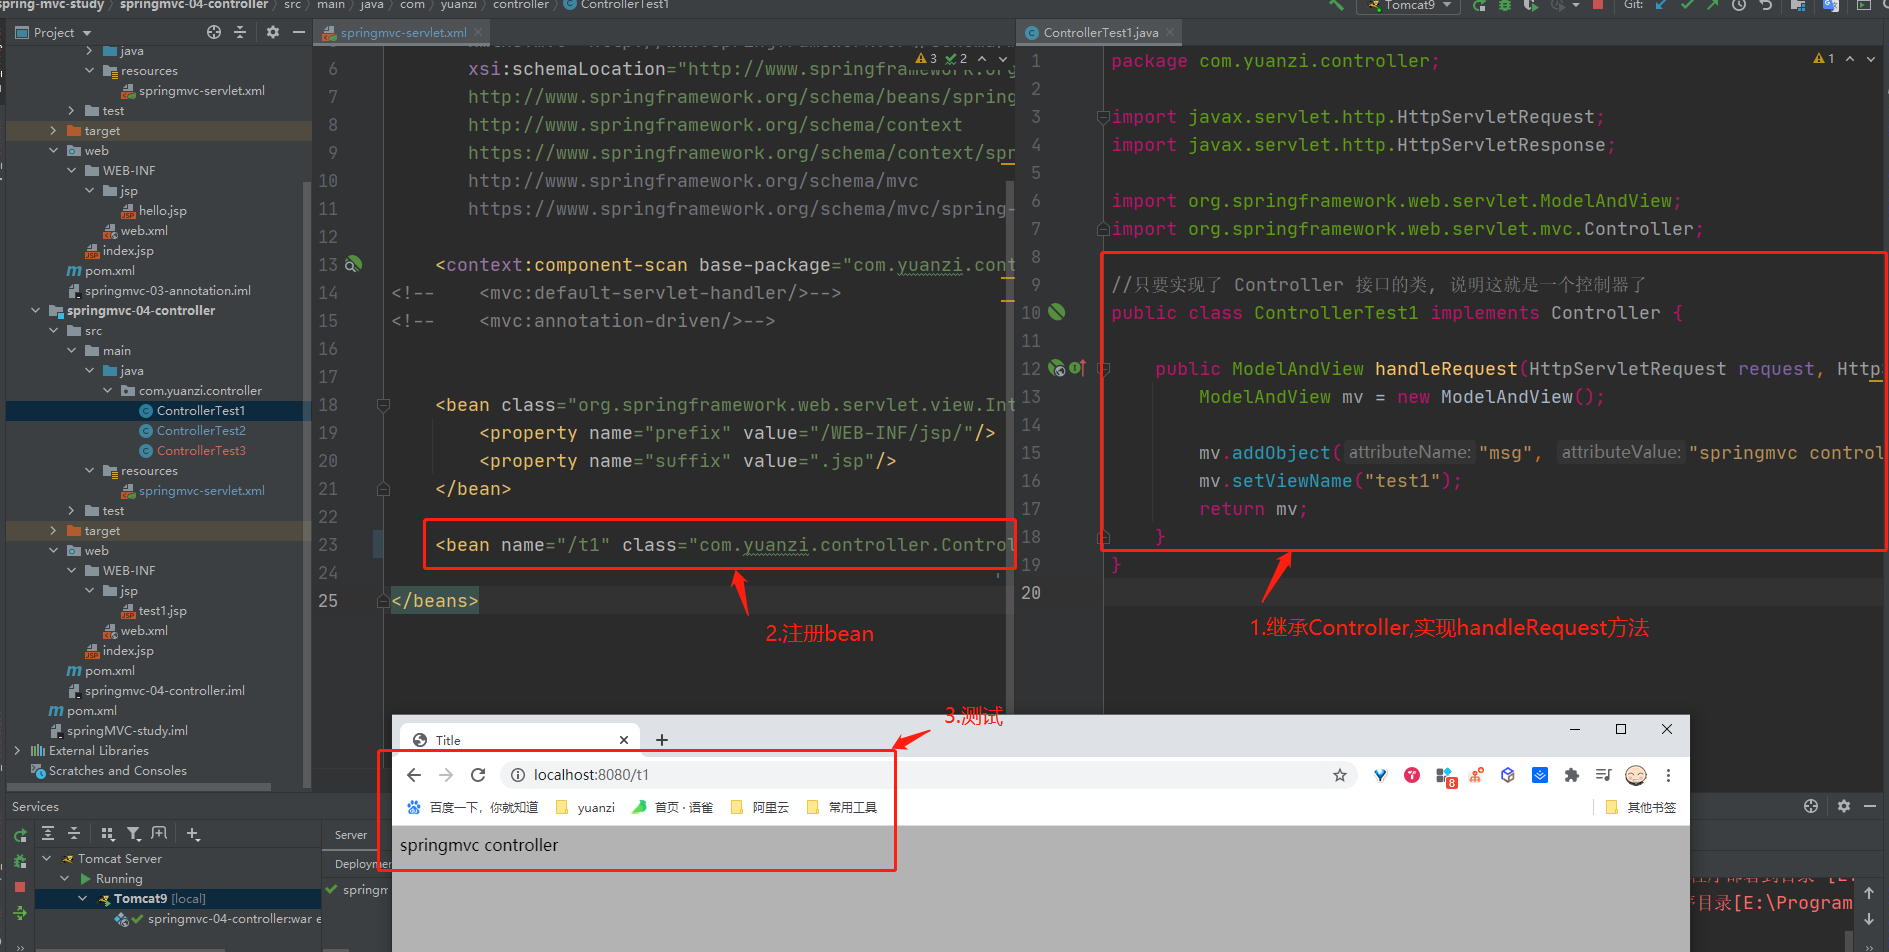Build the project with the hammer icon
Viewport: 1889px width, 952px height.
pos(1337,6)
